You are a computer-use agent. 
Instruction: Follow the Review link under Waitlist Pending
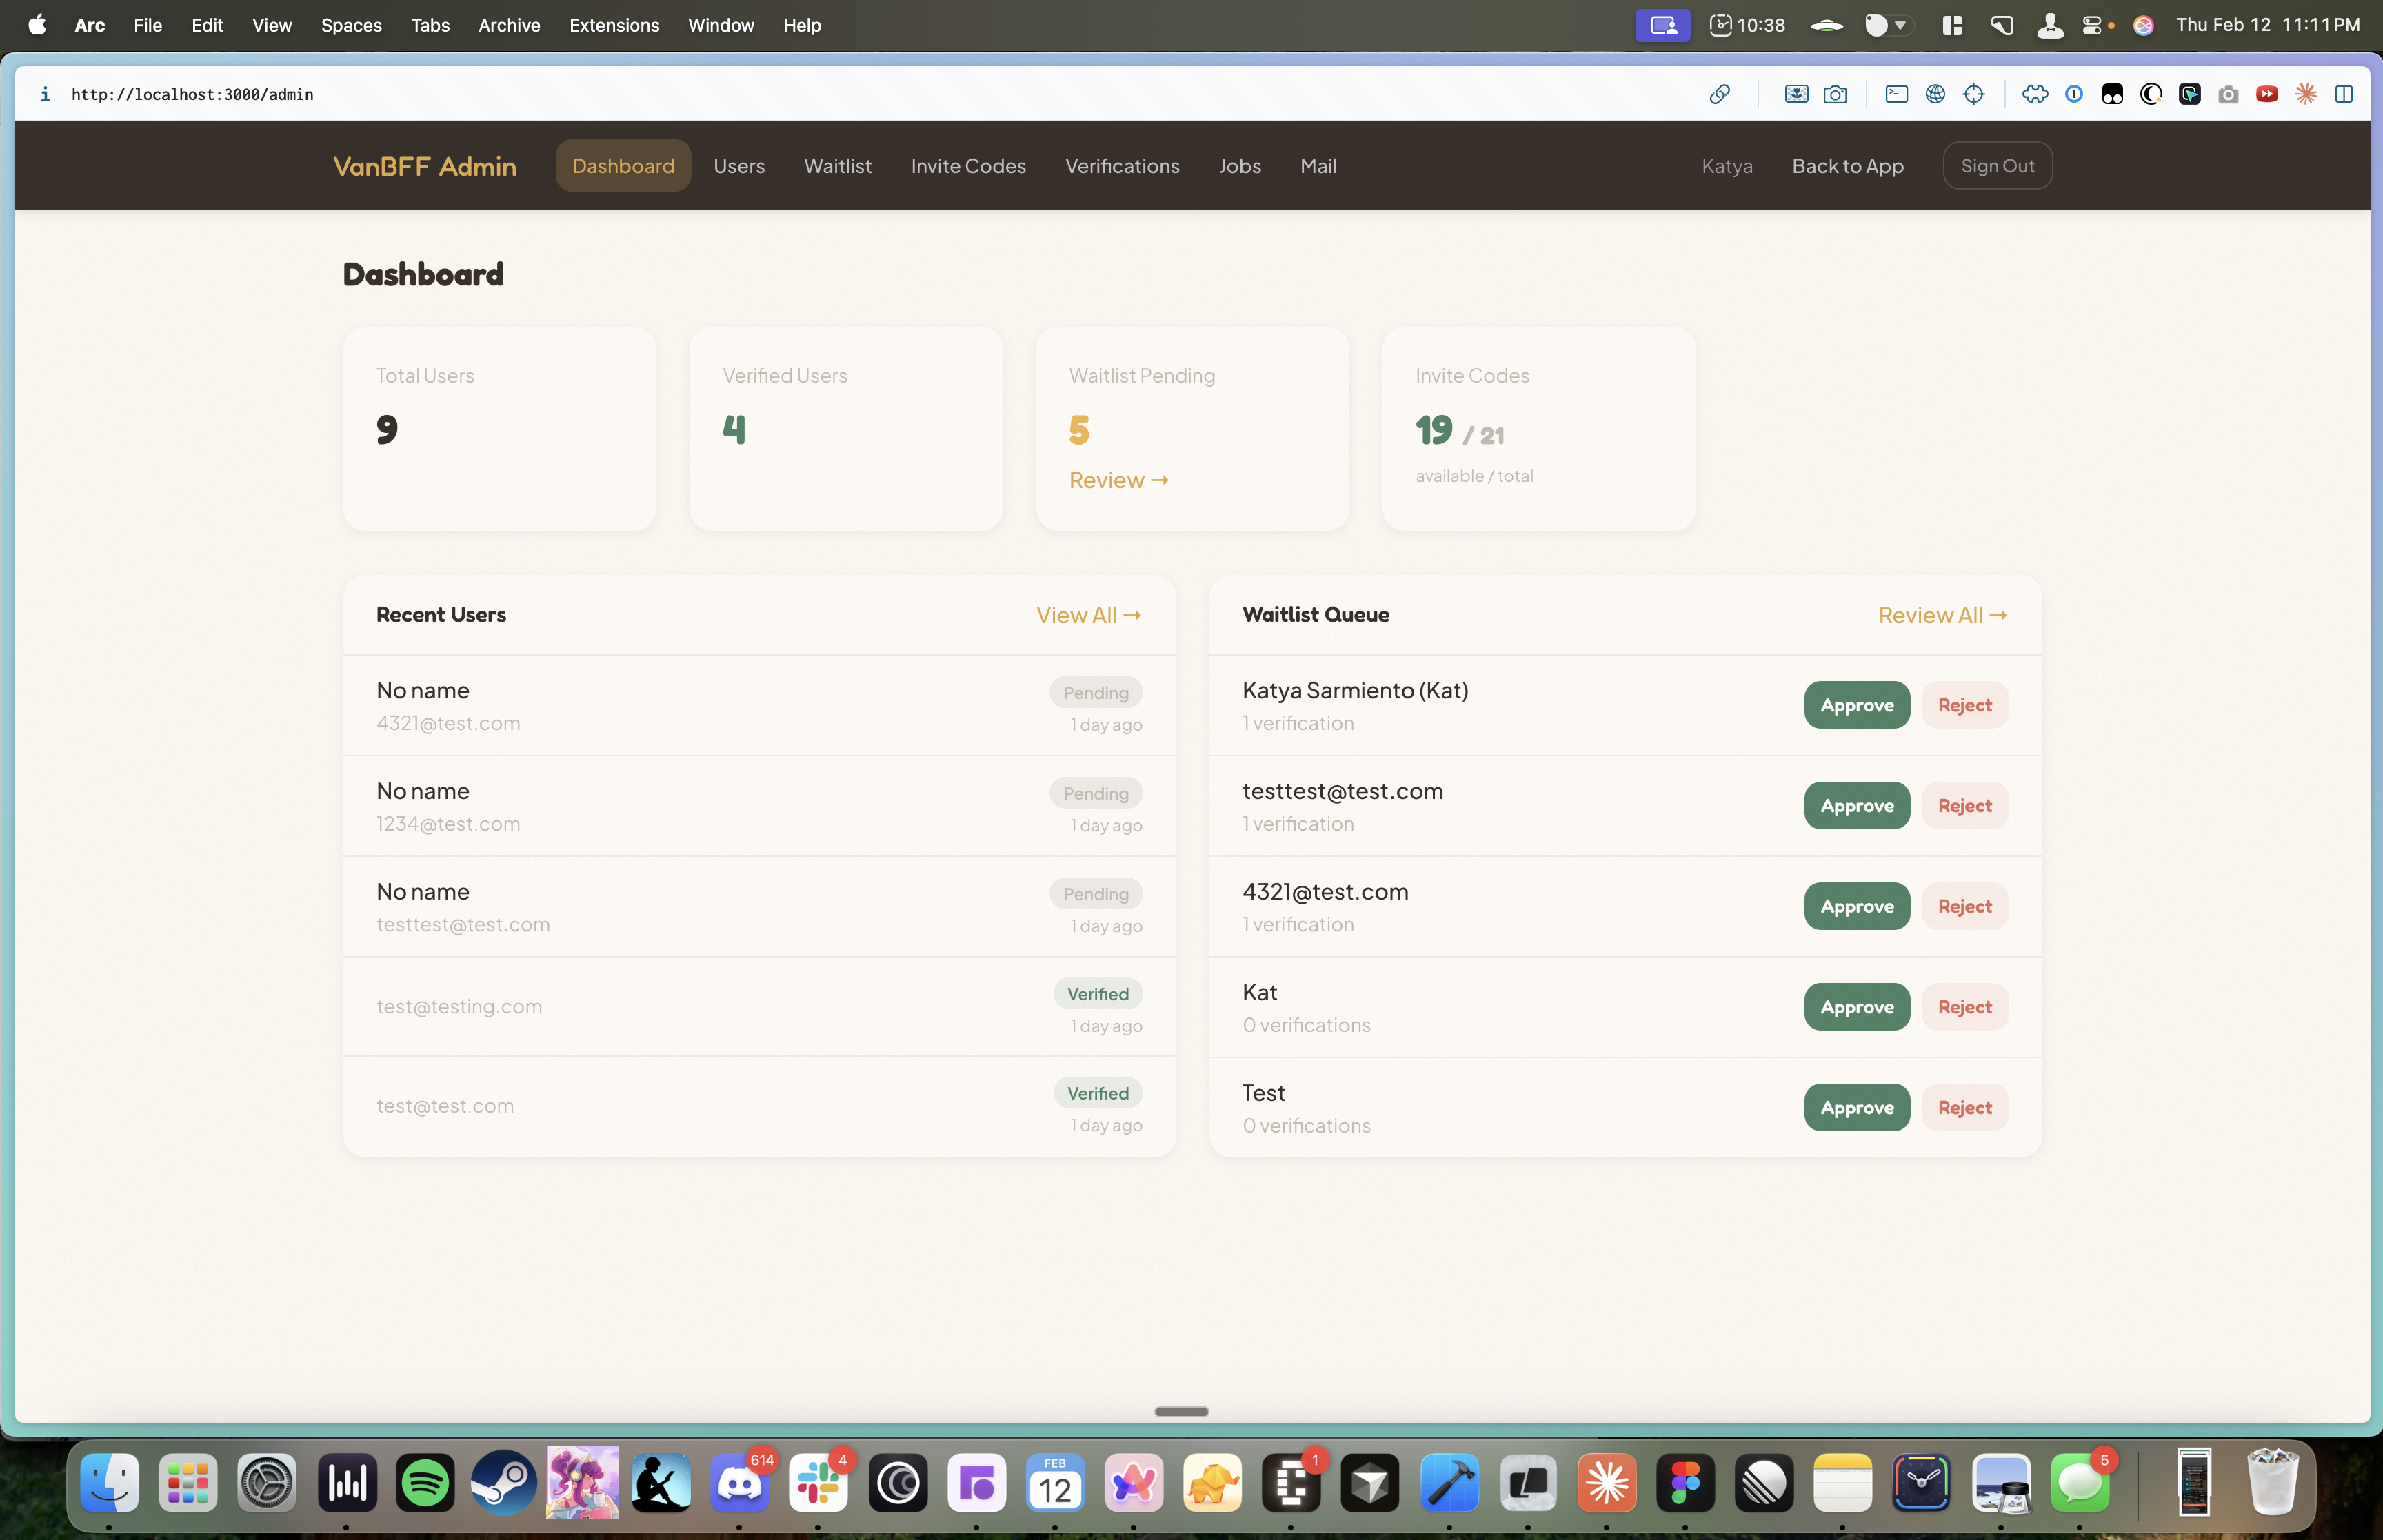[x=1118, y=480]
